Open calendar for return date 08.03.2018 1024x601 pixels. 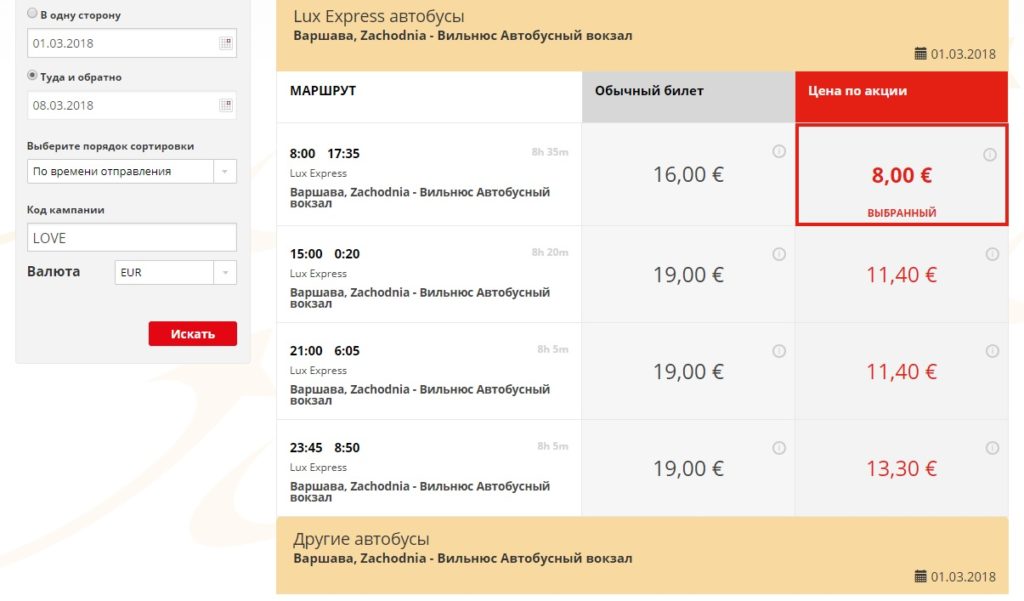pyautogui.click(x=225, y=105)
